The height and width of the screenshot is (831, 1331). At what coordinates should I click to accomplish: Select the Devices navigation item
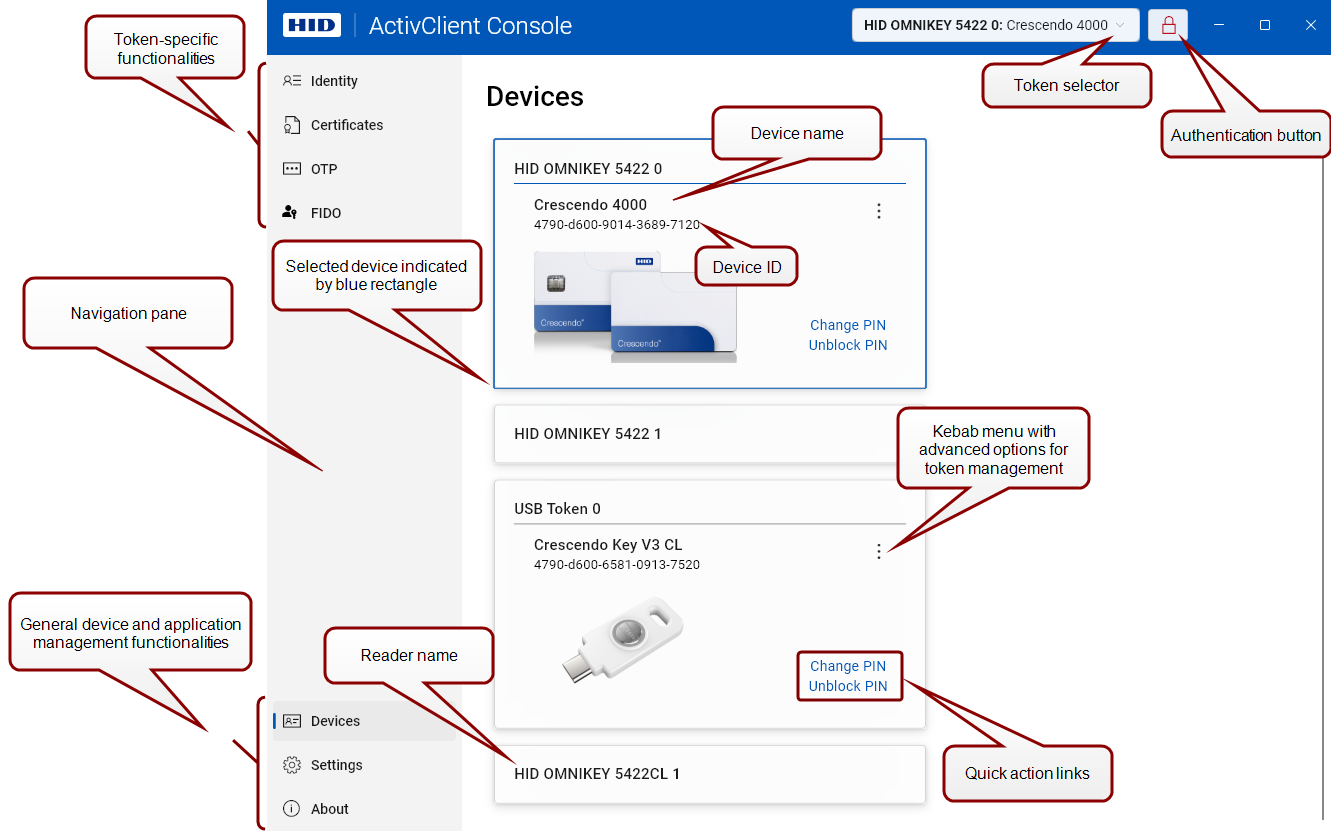(x=335, y=721)
